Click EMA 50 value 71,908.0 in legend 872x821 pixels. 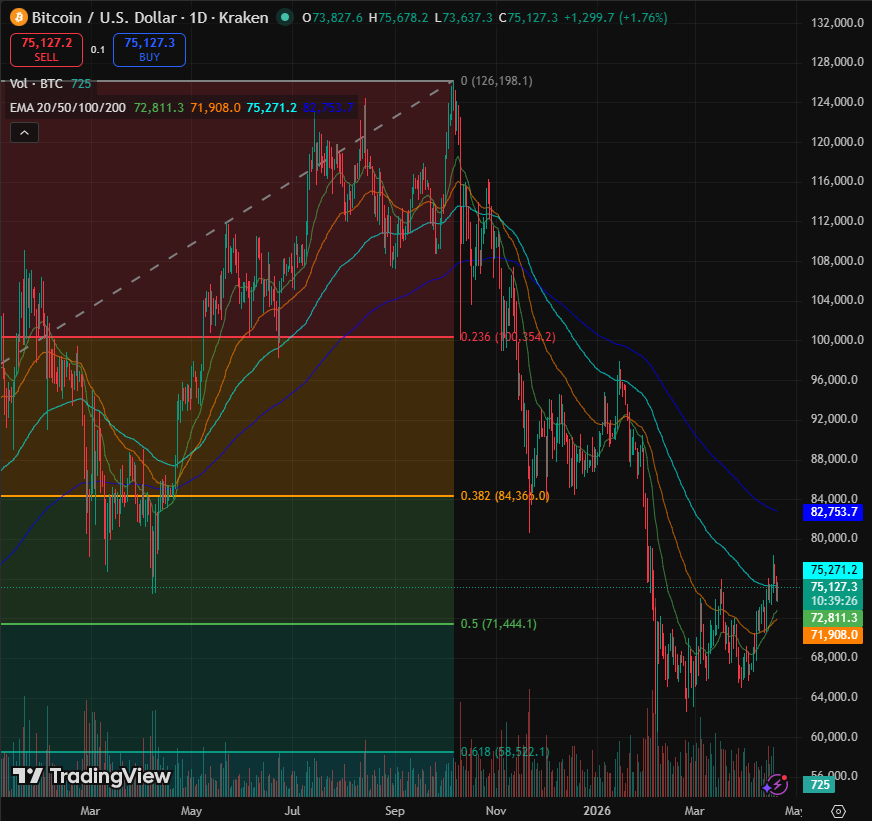click(x=215, y=107)
